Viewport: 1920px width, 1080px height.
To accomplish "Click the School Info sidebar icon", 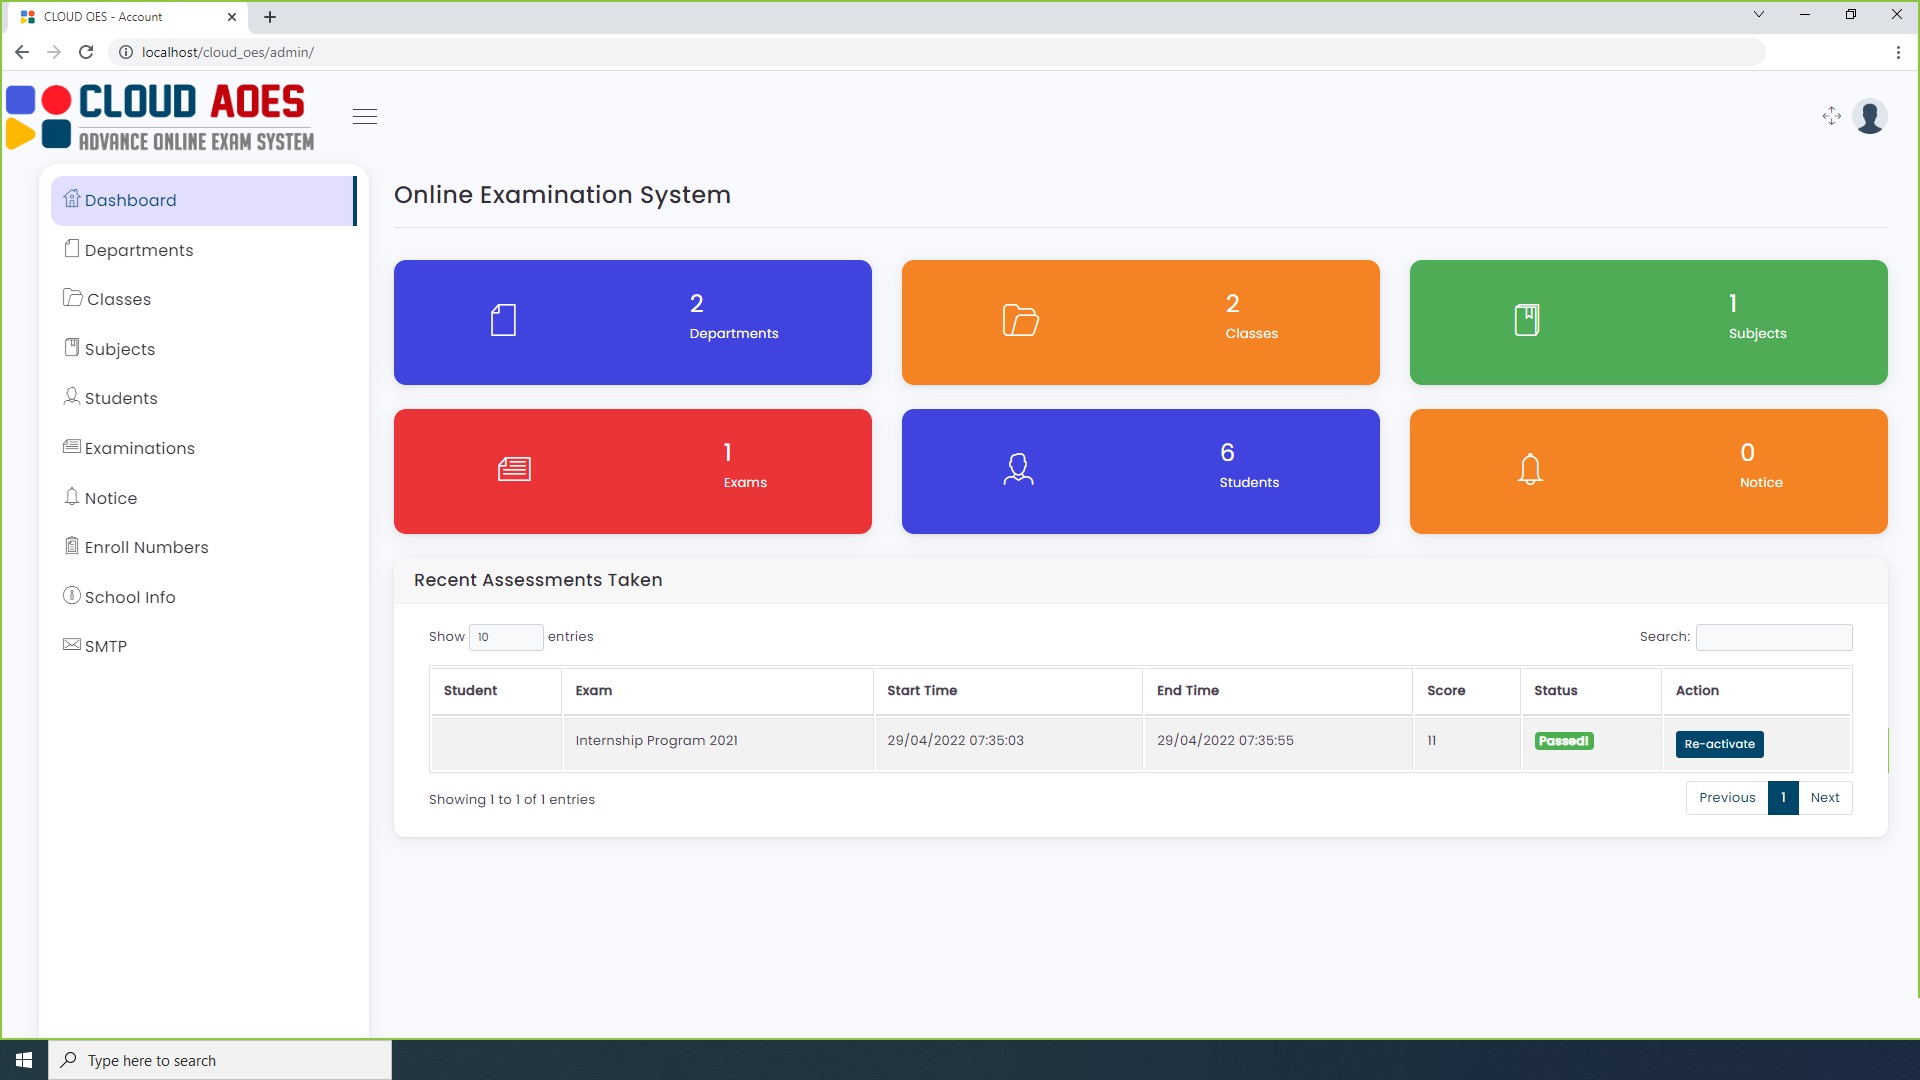I will click(71, 596).
